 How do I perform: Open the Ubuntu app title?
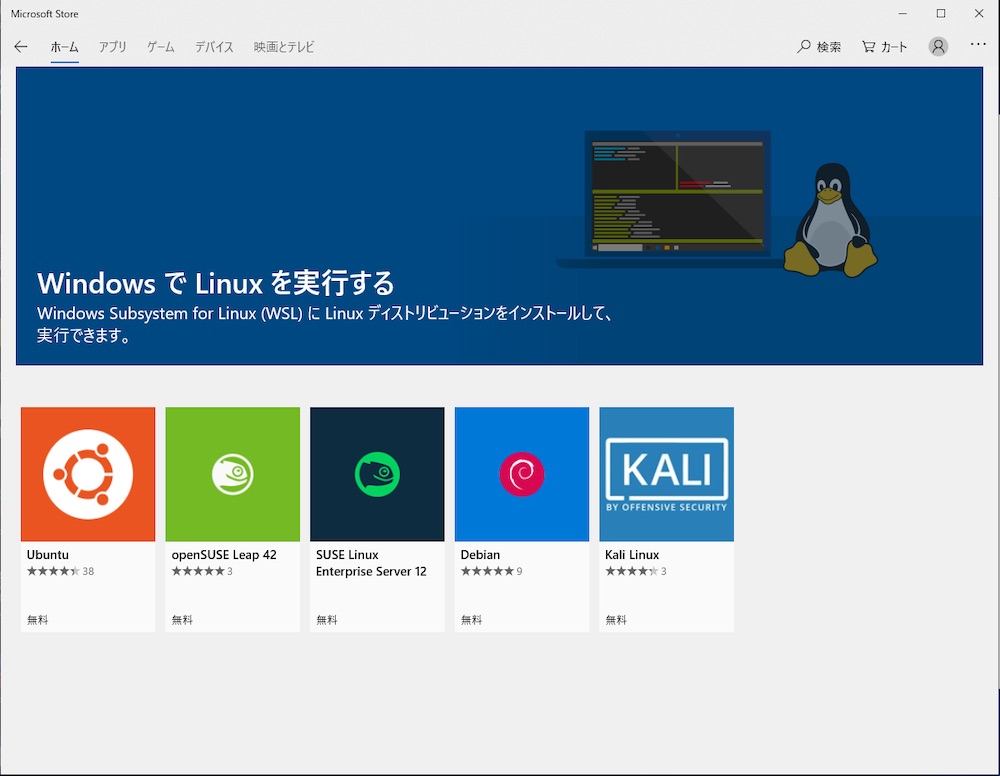click(48, 555)
